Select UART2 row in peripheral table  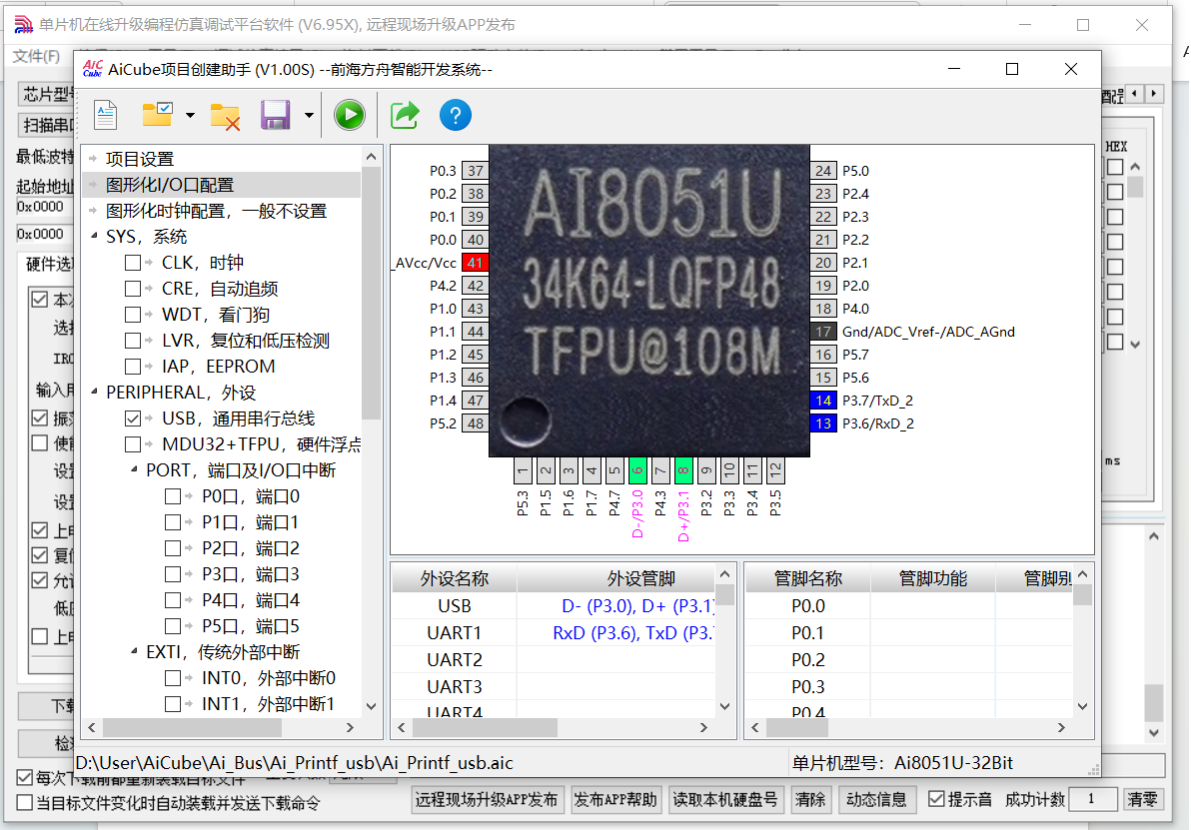pyautogui.click(x=554, y=660)
